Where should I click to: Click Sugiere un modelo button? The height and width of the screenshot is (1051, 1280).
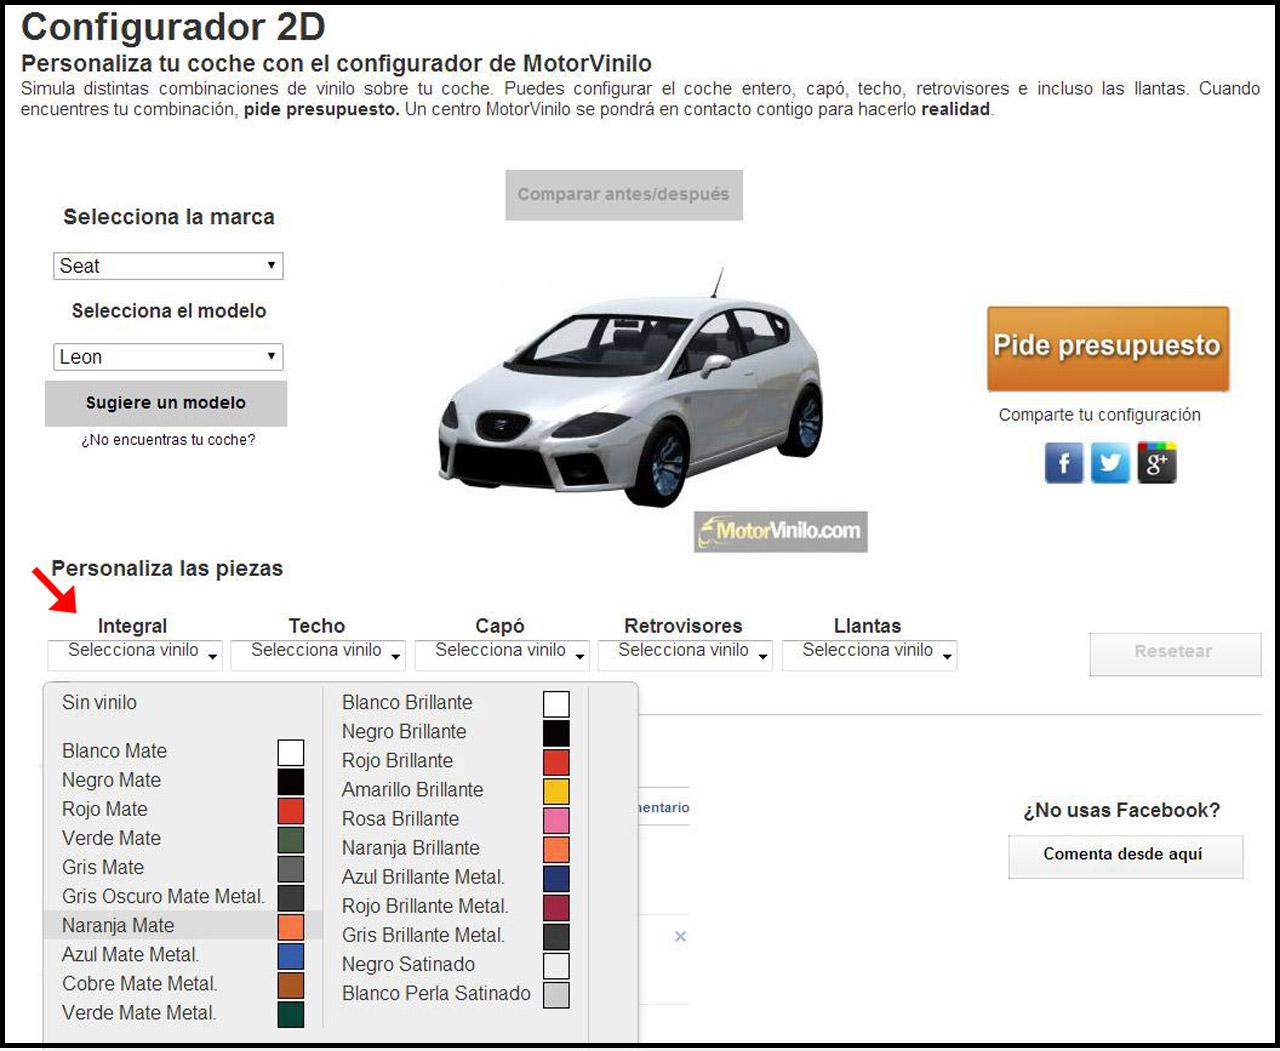(166, 403)
